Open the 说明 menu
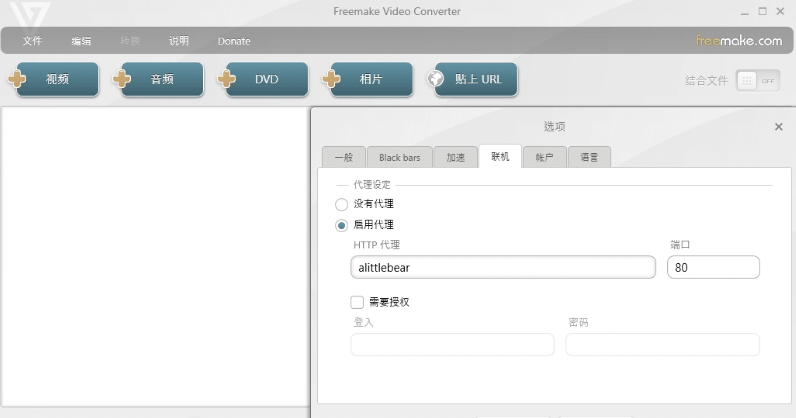This screenshot has width=796, height=418. pyautogui.click(x=179, y=41)
